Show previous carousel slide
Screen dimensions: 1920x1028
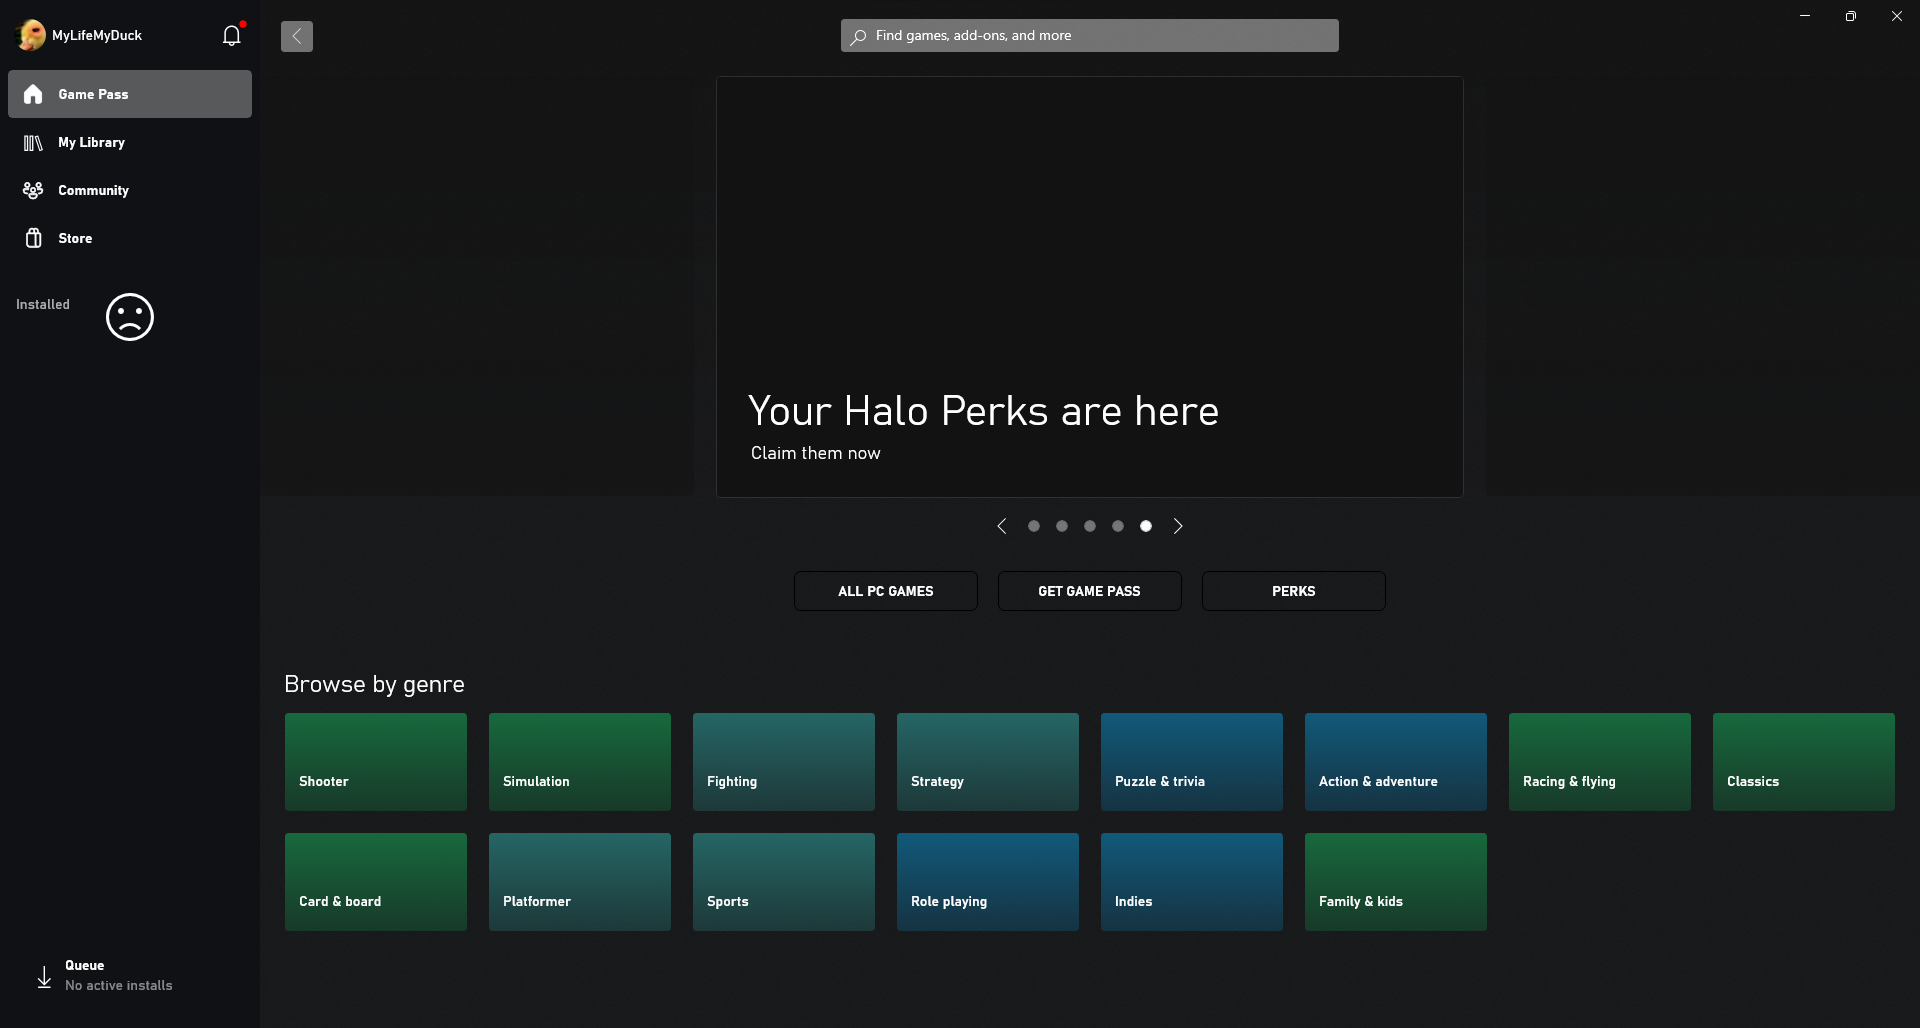(x=1001, y=526)
